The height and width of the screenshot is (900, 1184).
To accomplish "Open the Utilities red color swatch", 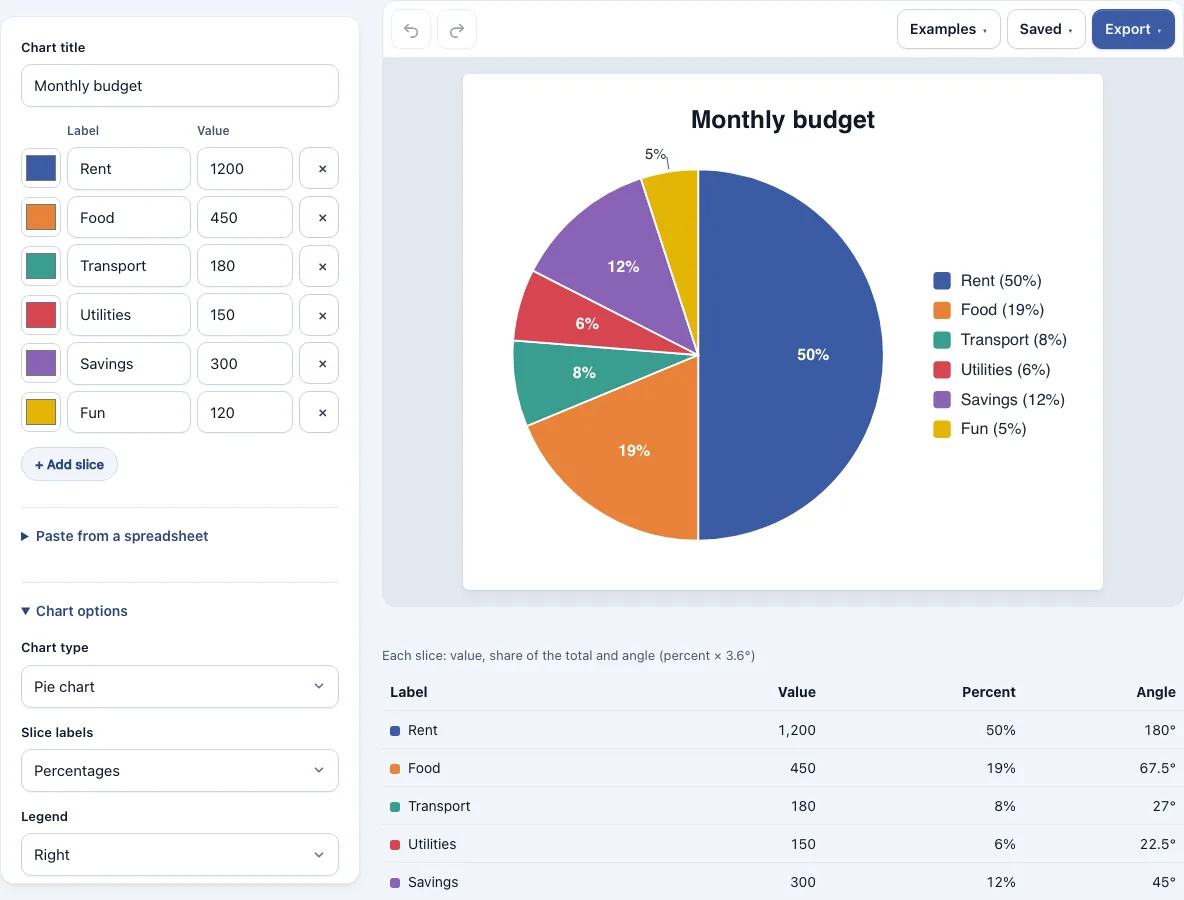I will tap(41, 315).
